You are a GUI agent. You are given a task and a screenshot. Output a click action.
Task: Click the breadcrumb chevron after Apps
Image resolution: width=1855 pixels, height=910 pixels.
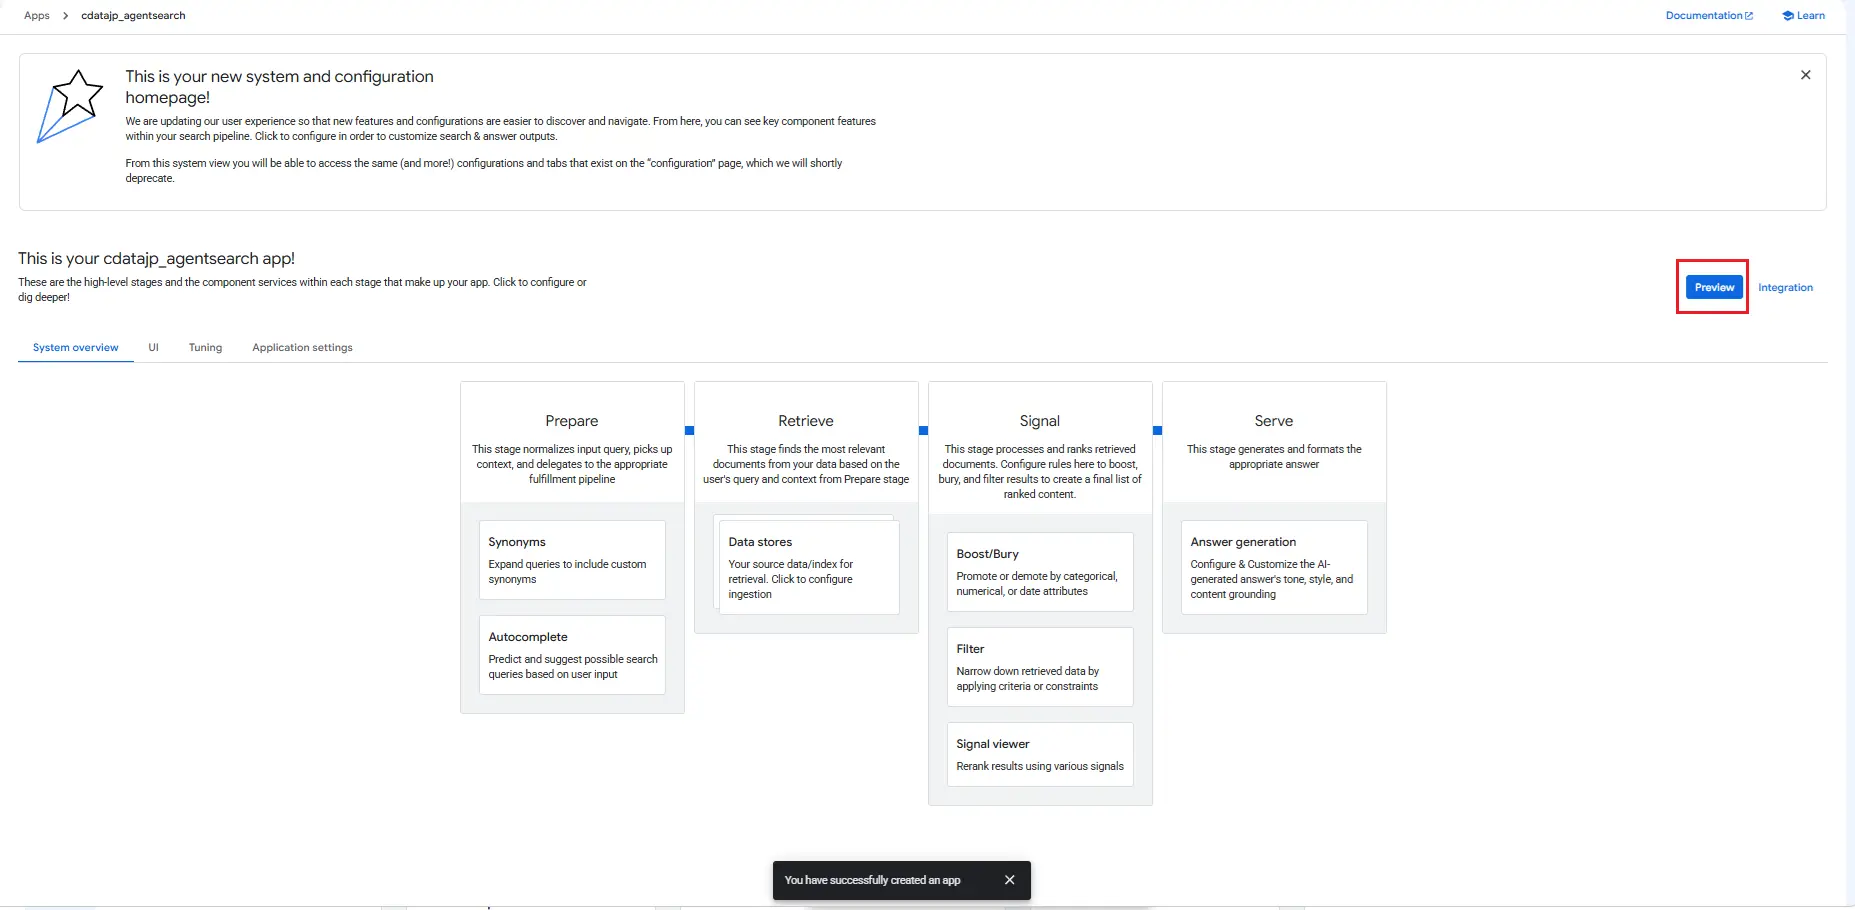tap(66, 16)
